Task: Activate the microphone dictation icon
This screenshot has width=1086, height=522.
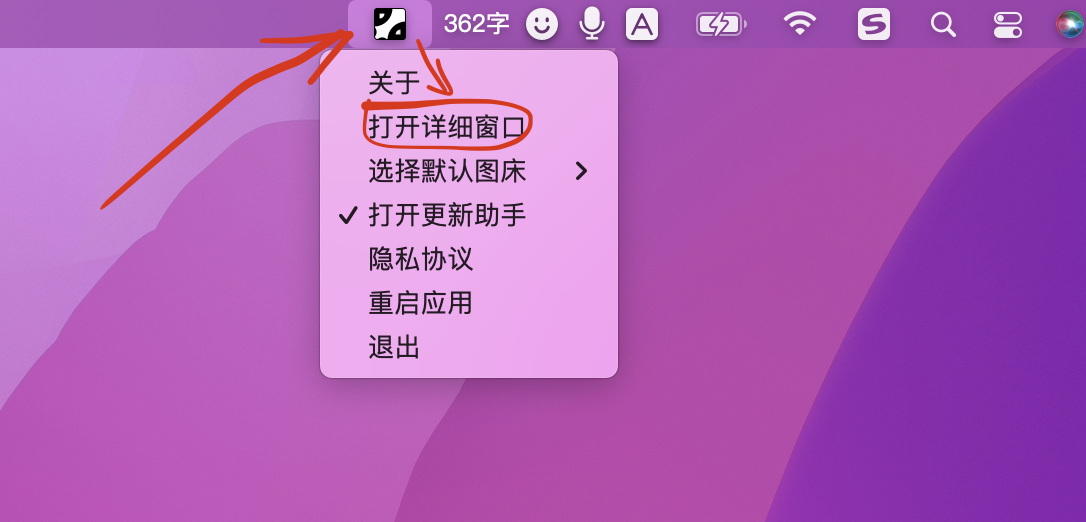Action: [591, 24]
